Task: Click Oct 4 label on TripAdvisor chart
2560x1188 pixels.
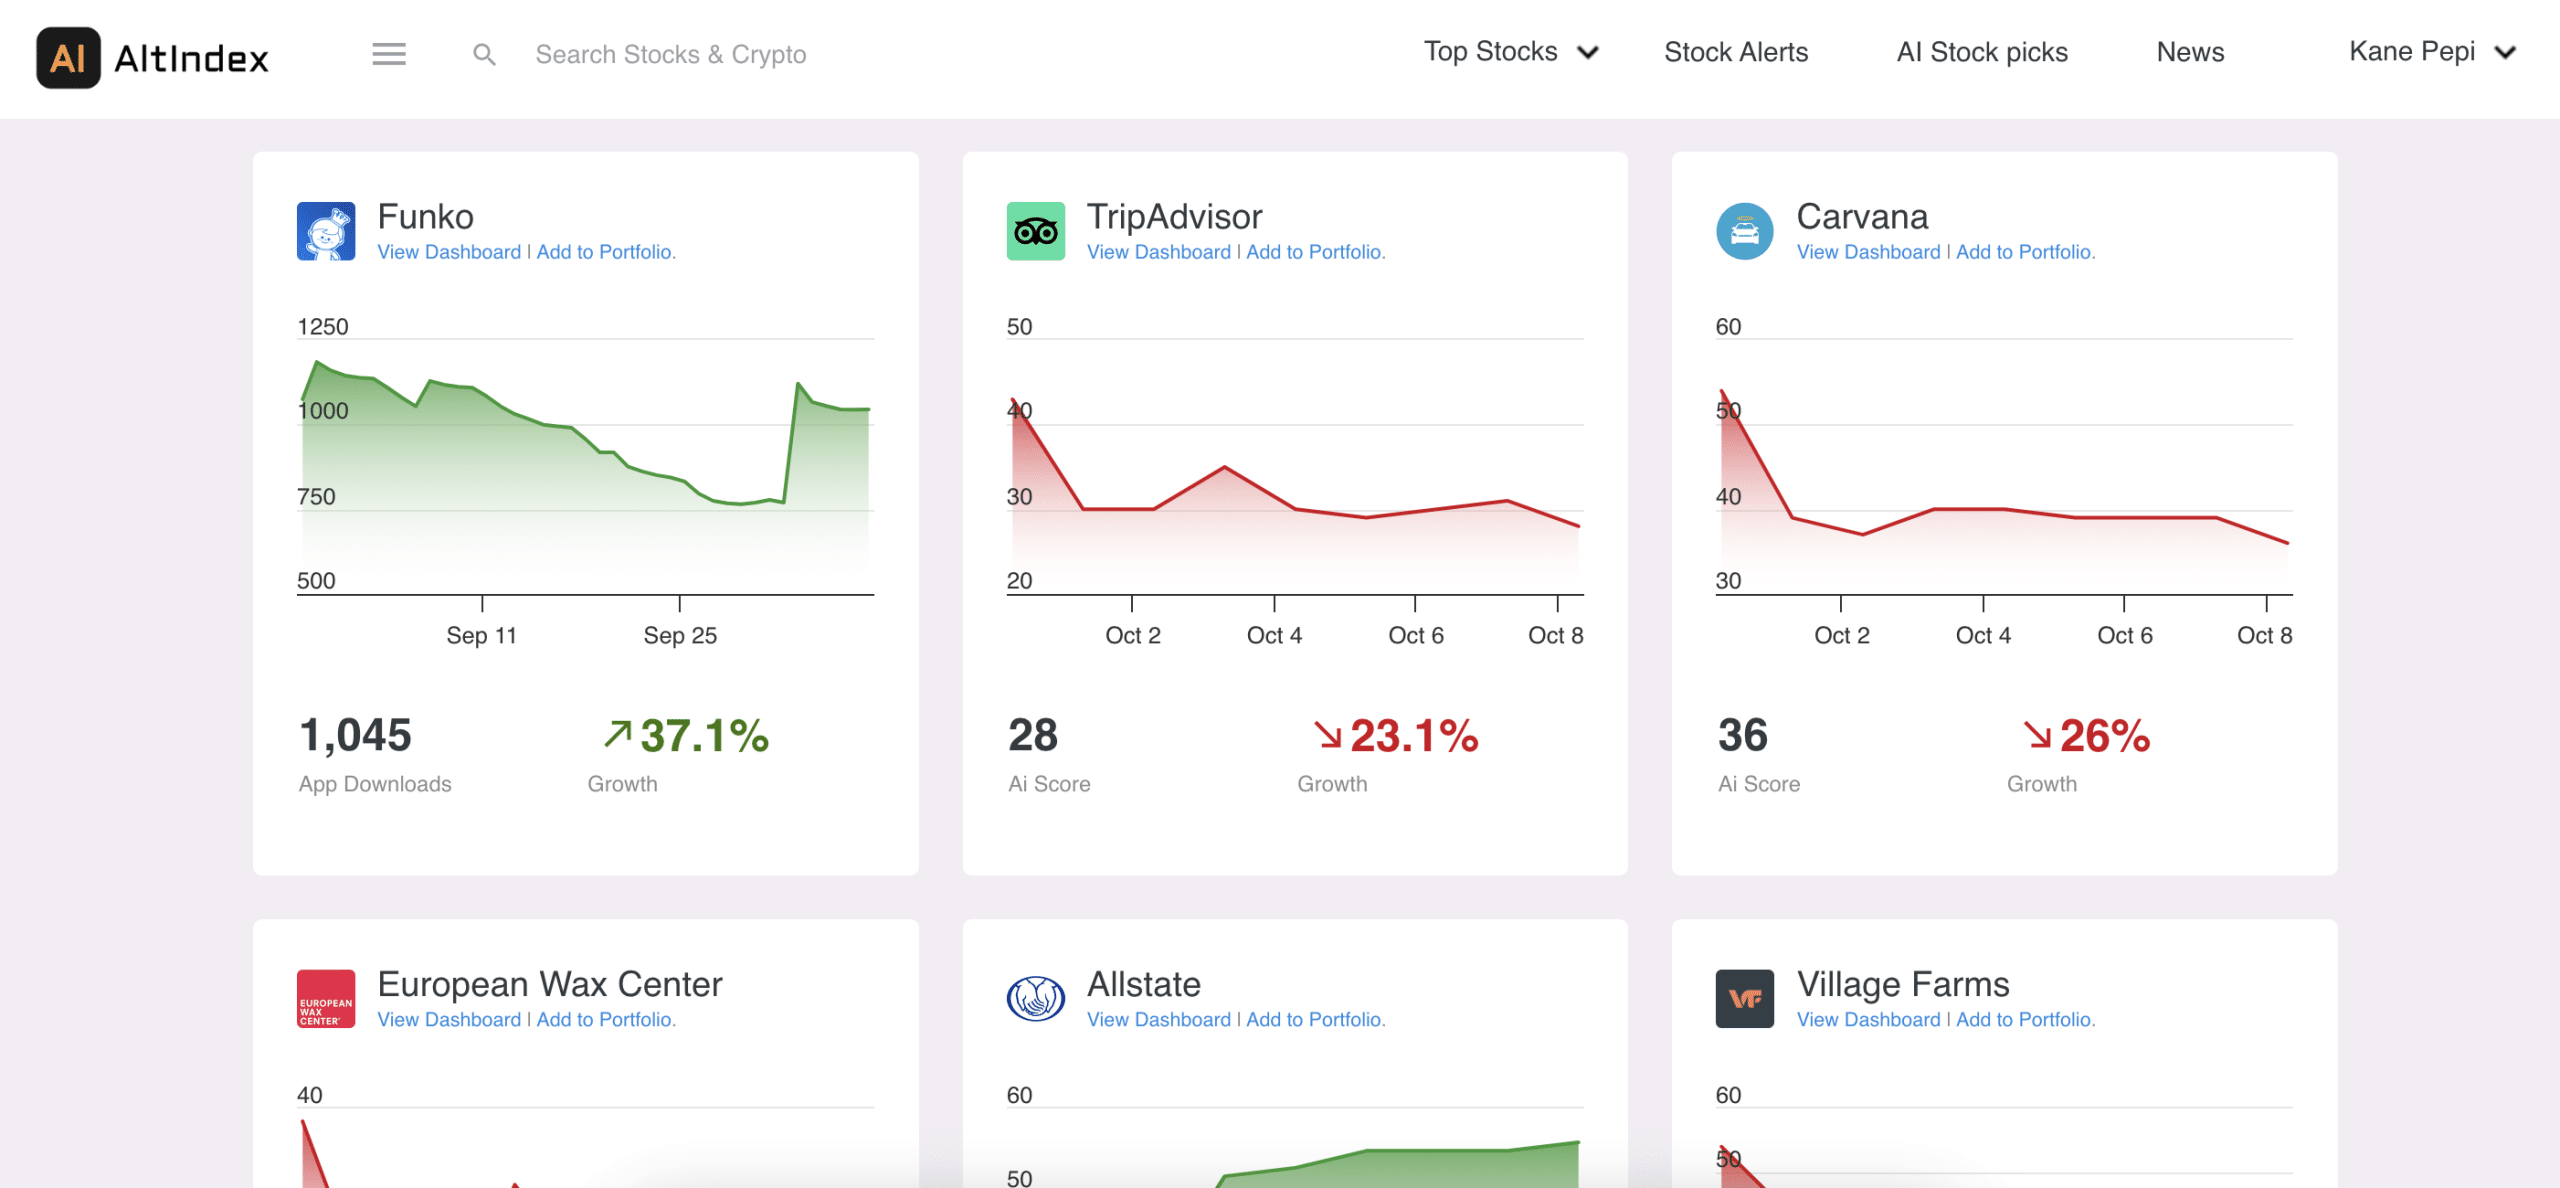Action: (x=1274, y=635)
